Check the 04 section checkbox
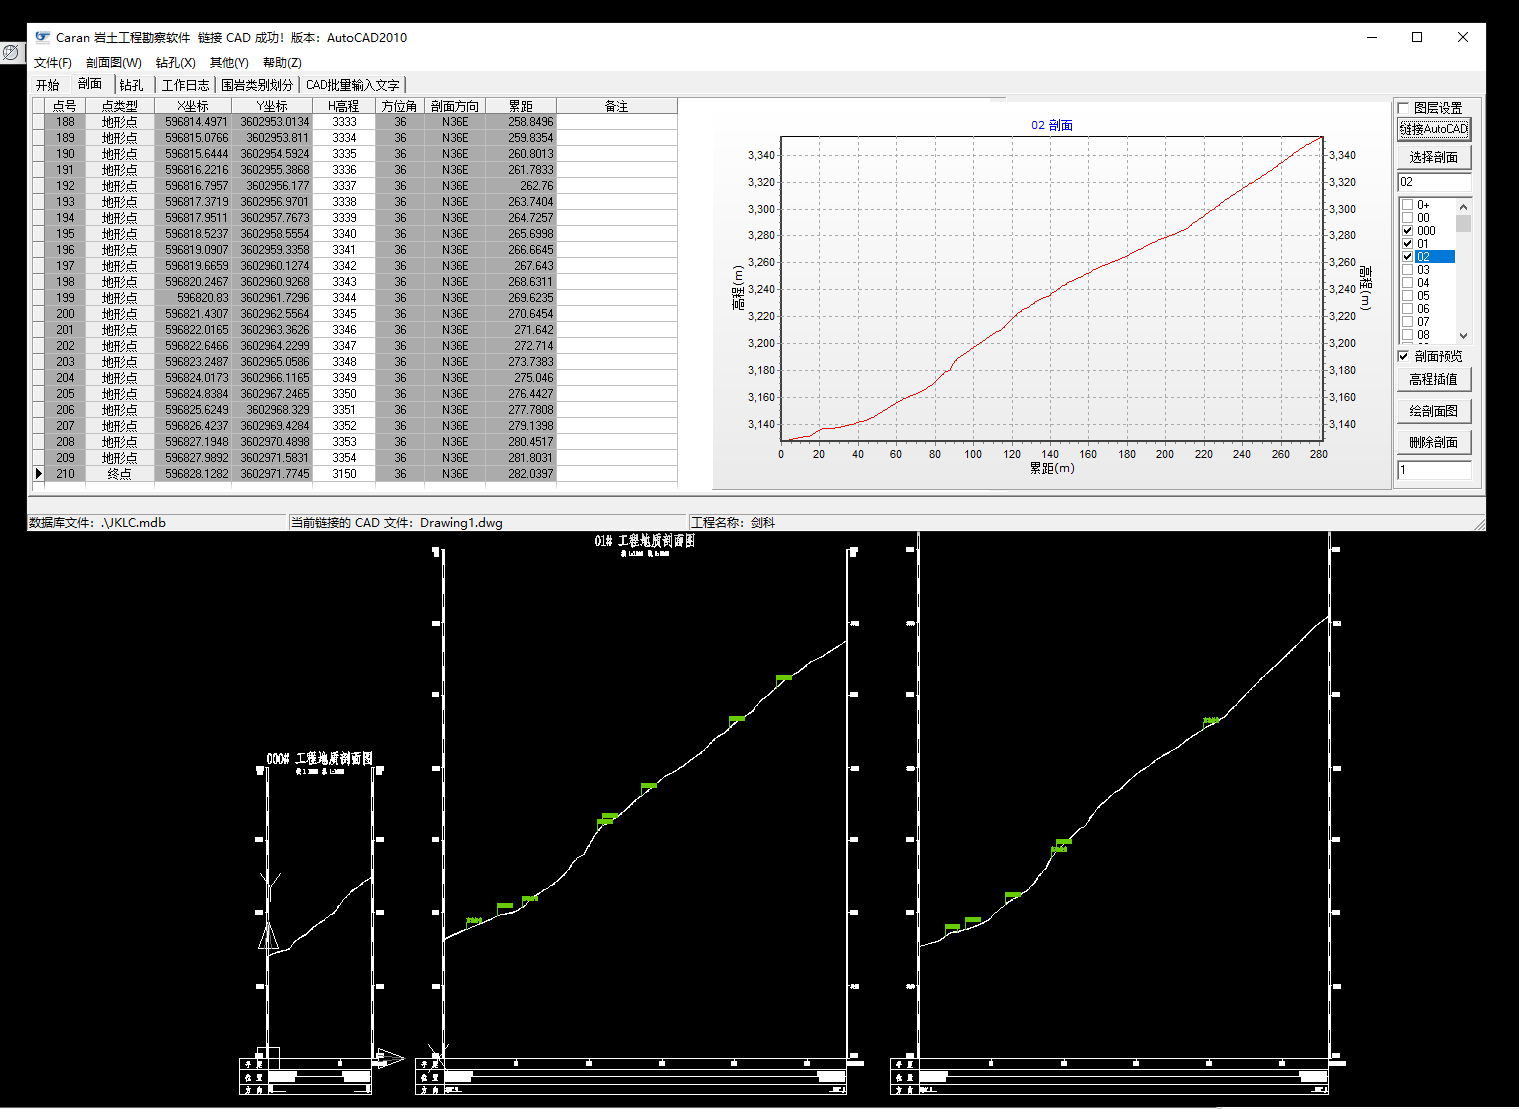The image size is (1519, 1109). tap(1407, 283)
